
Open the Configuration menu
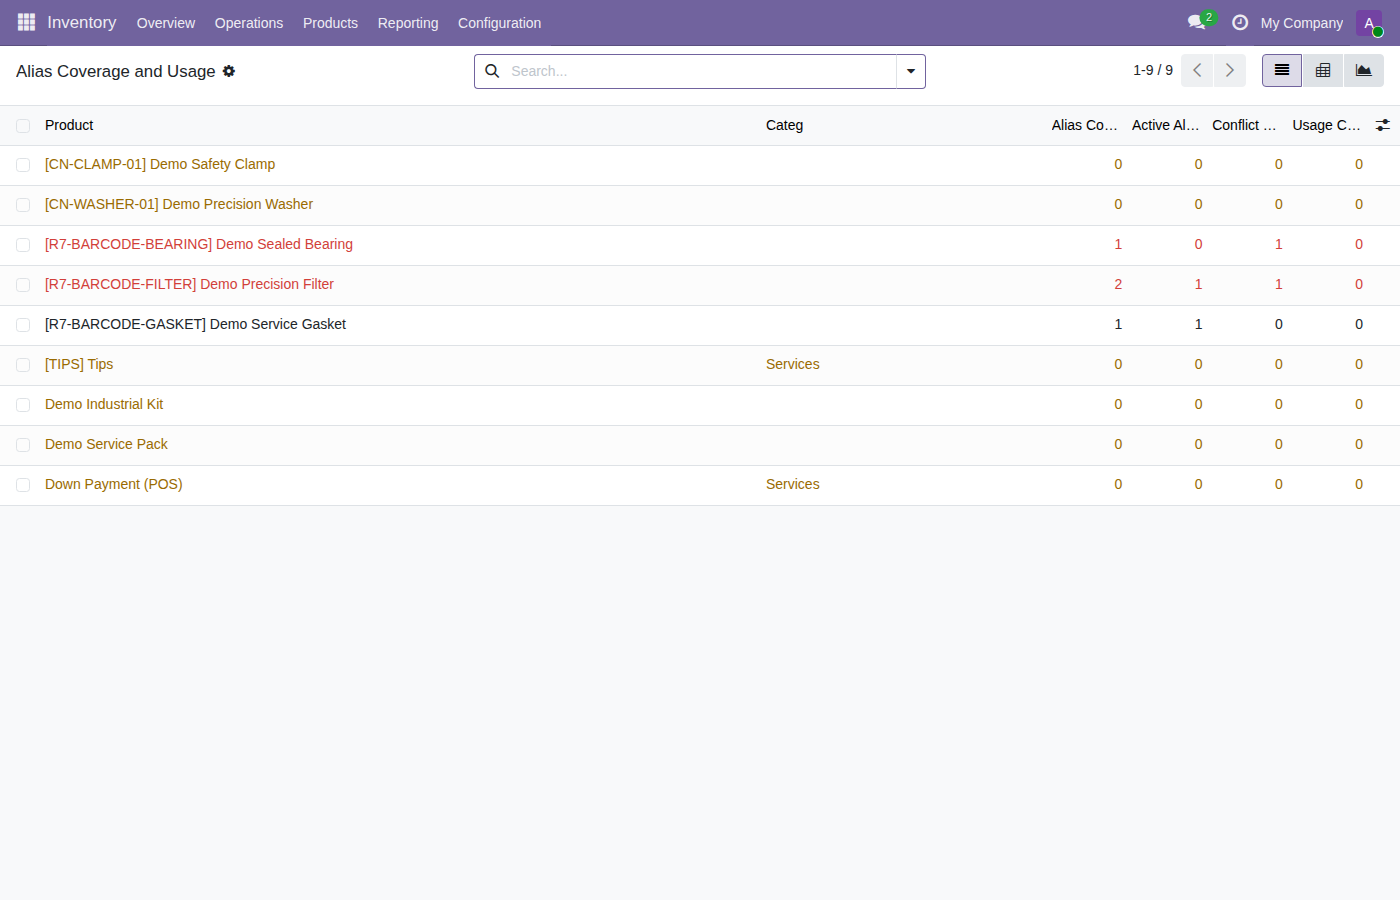pyautogui.click(x=499, y=23)
